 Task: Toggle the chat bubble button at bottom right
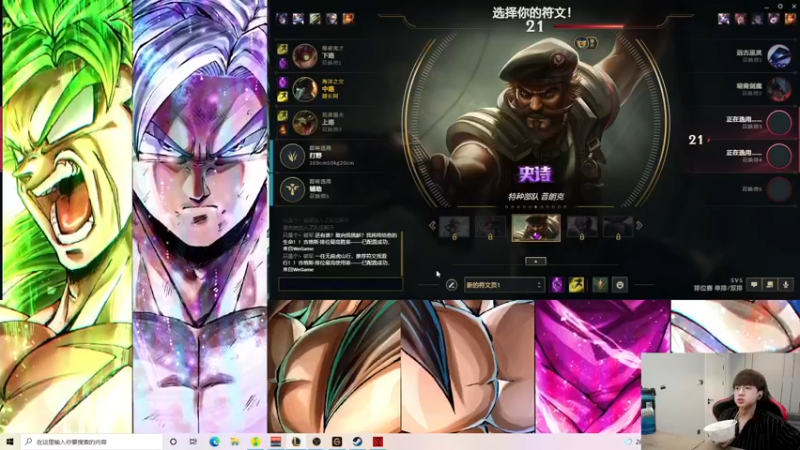click(x=754, y=285)
